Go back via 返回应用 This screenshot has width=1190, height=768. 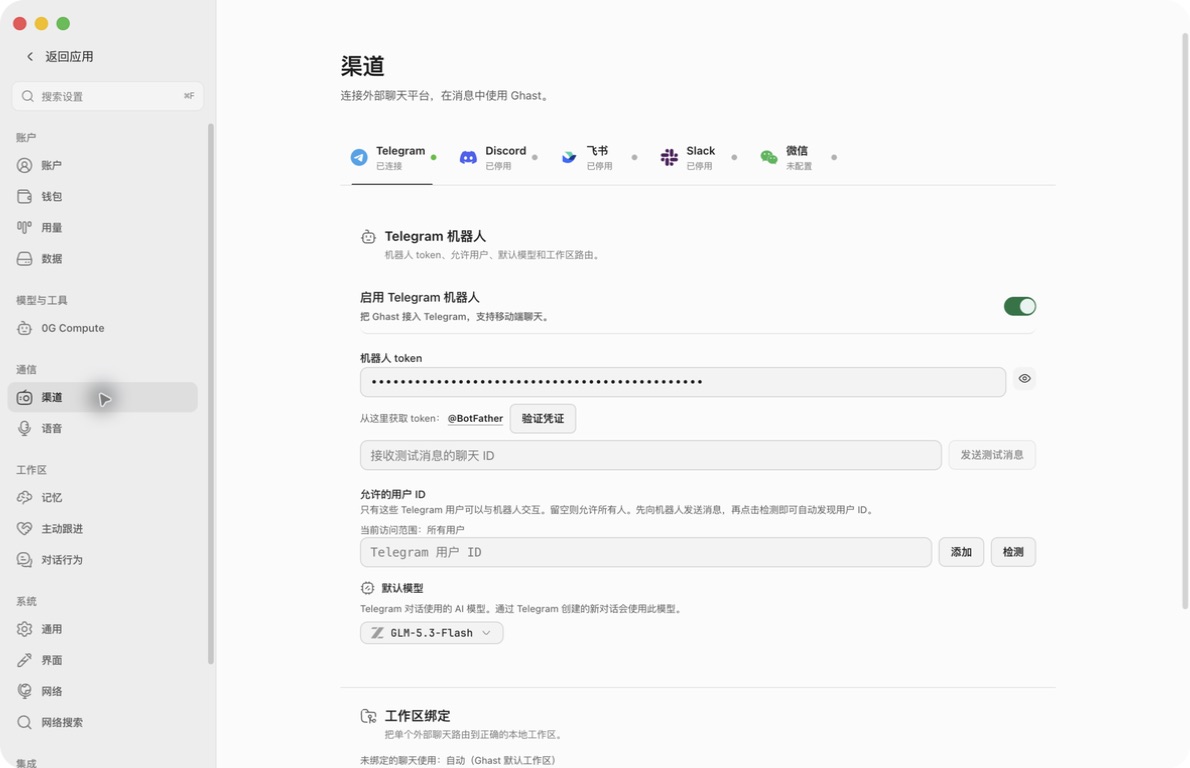(x=59, y=56)
